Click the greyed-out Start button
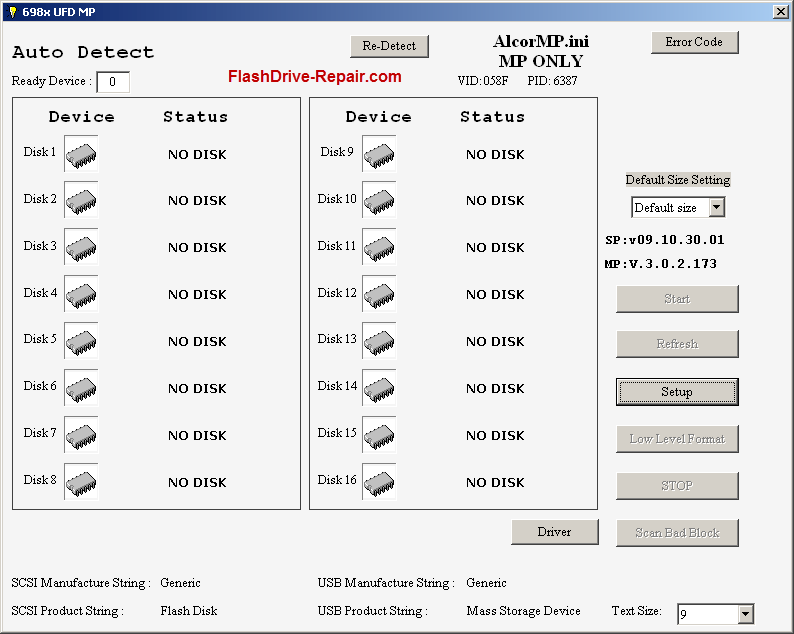794x634 pixels. (677, 299)
